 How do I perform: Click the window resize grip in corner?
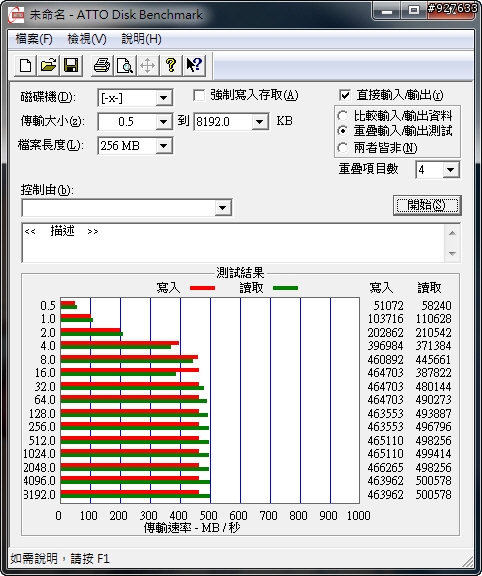[x=467, y=561]
